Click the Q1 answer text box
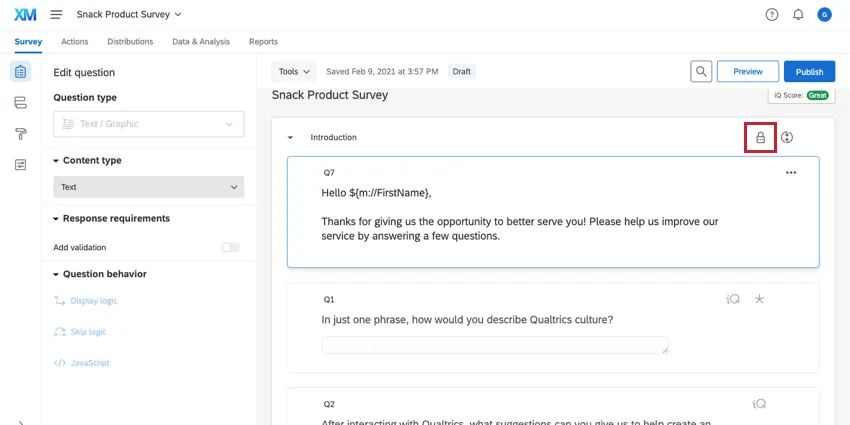Image resolution: width=850 pixels, height=425 pixels. coord(495,345)
